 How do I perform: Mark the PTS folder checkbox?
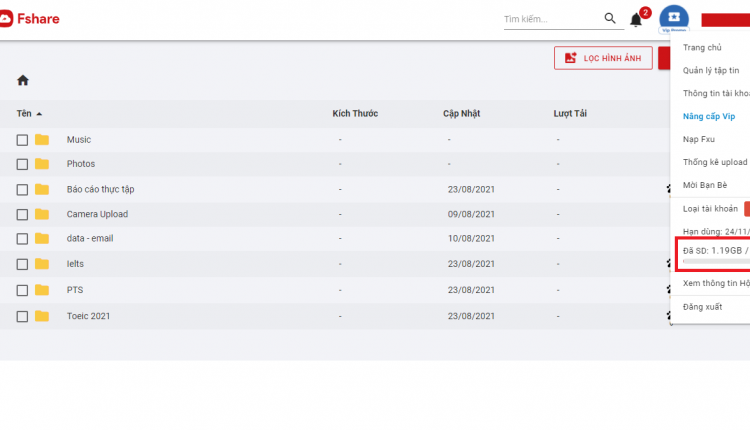(22, 290)
